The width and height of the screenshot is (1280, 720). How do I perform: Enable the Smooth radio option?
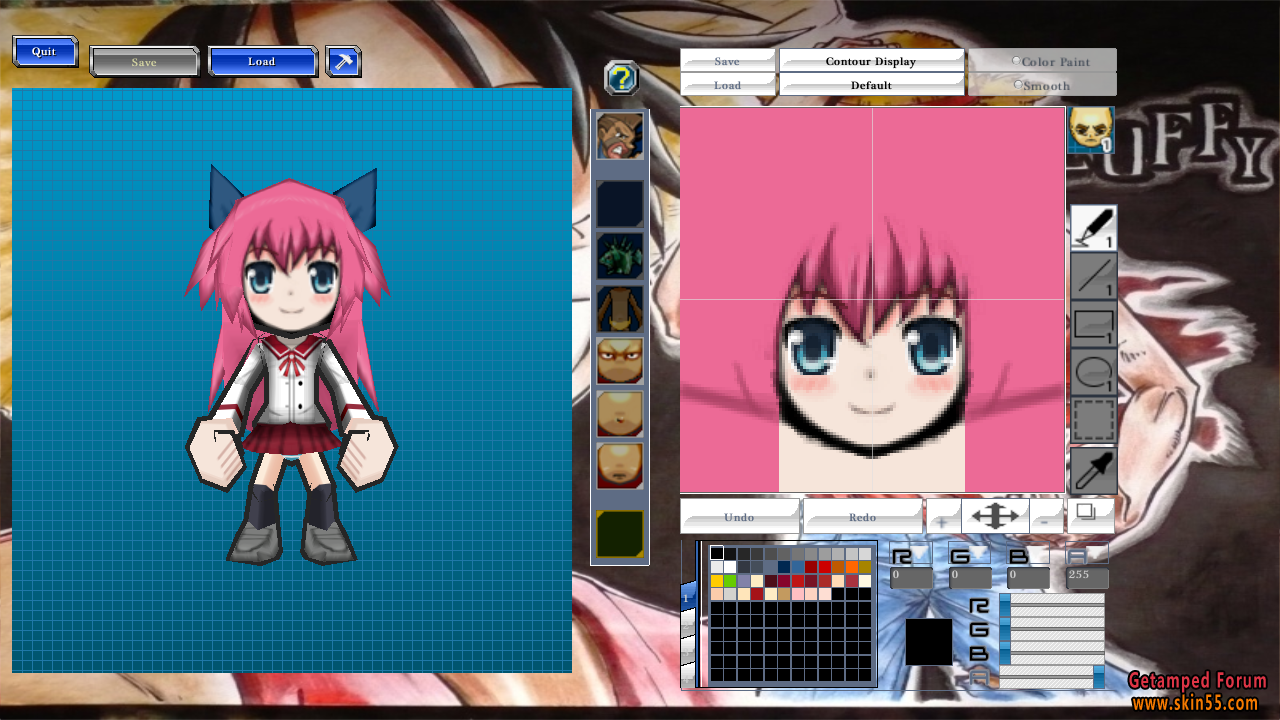pos(1019,84)
